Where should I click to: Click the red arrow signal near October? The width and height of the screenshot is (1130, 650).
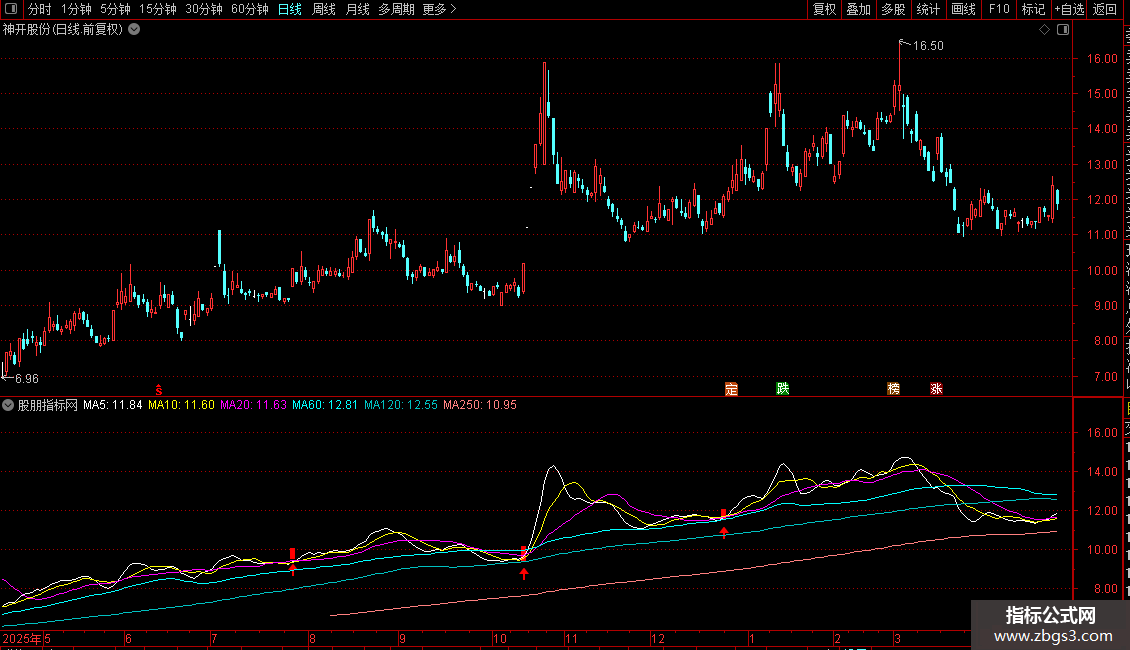tap(523, 573)
